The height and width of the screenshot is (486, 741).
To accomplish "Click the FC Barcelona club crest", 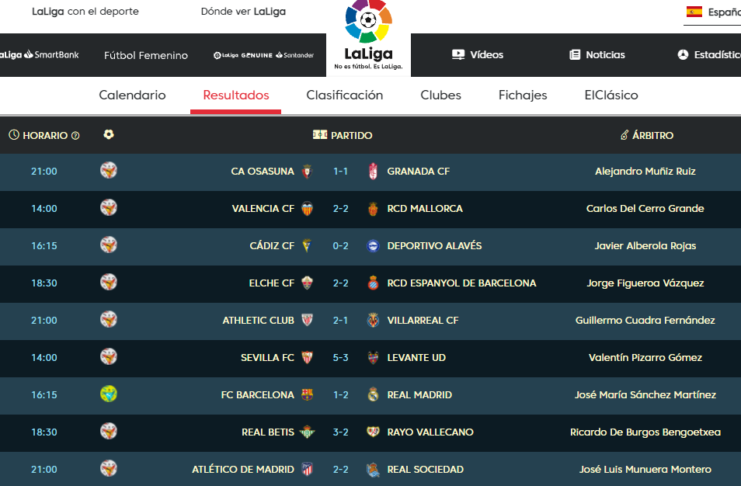I will point(307,395).
